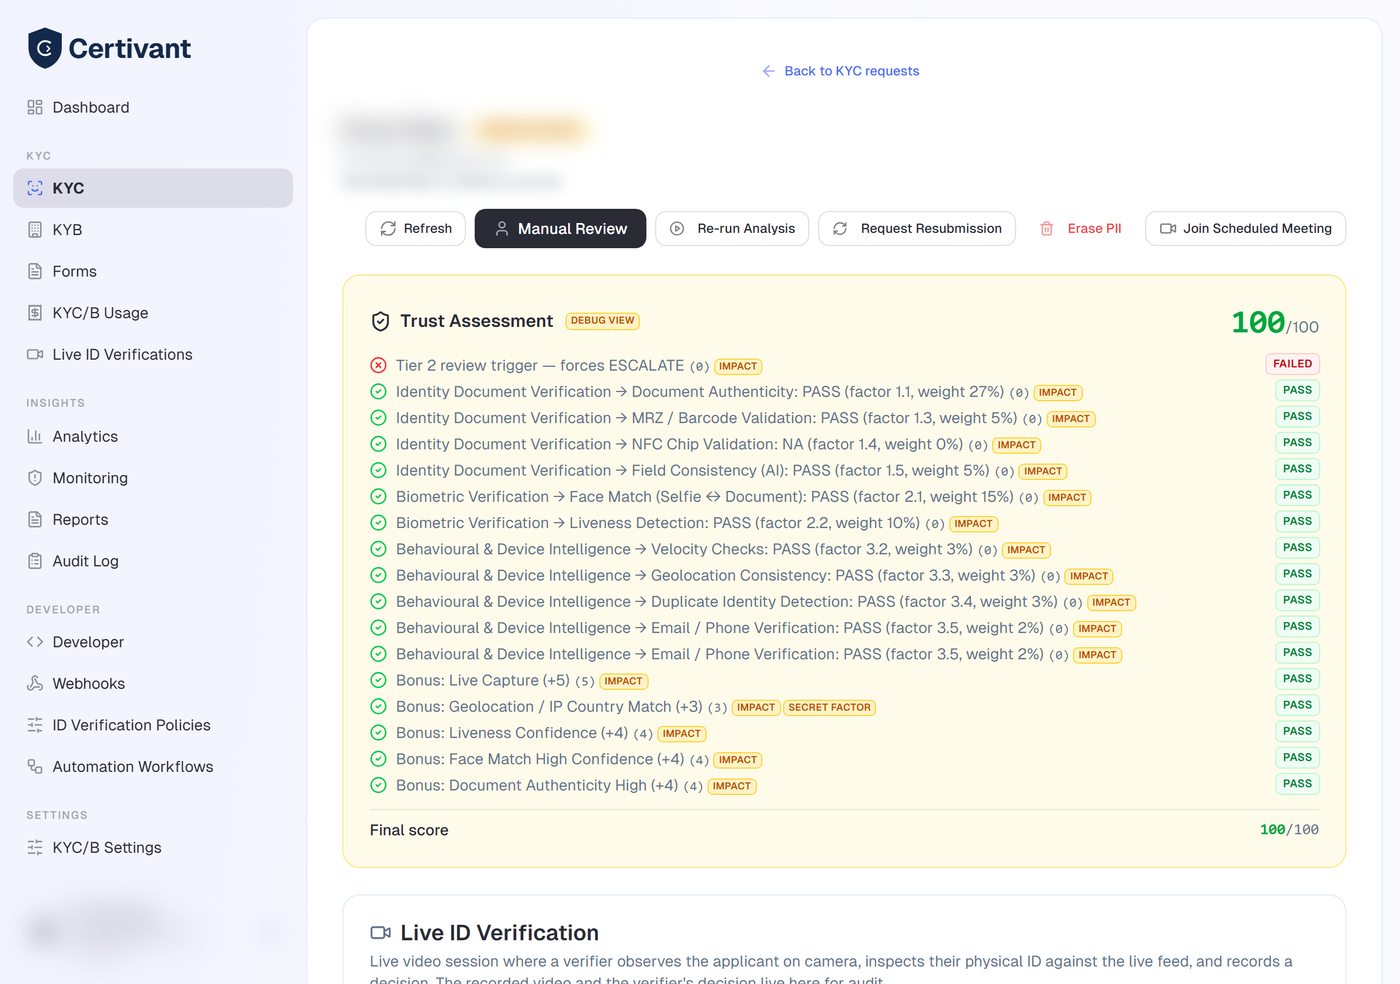Open Live ID Verifications page

coord(153,354)
